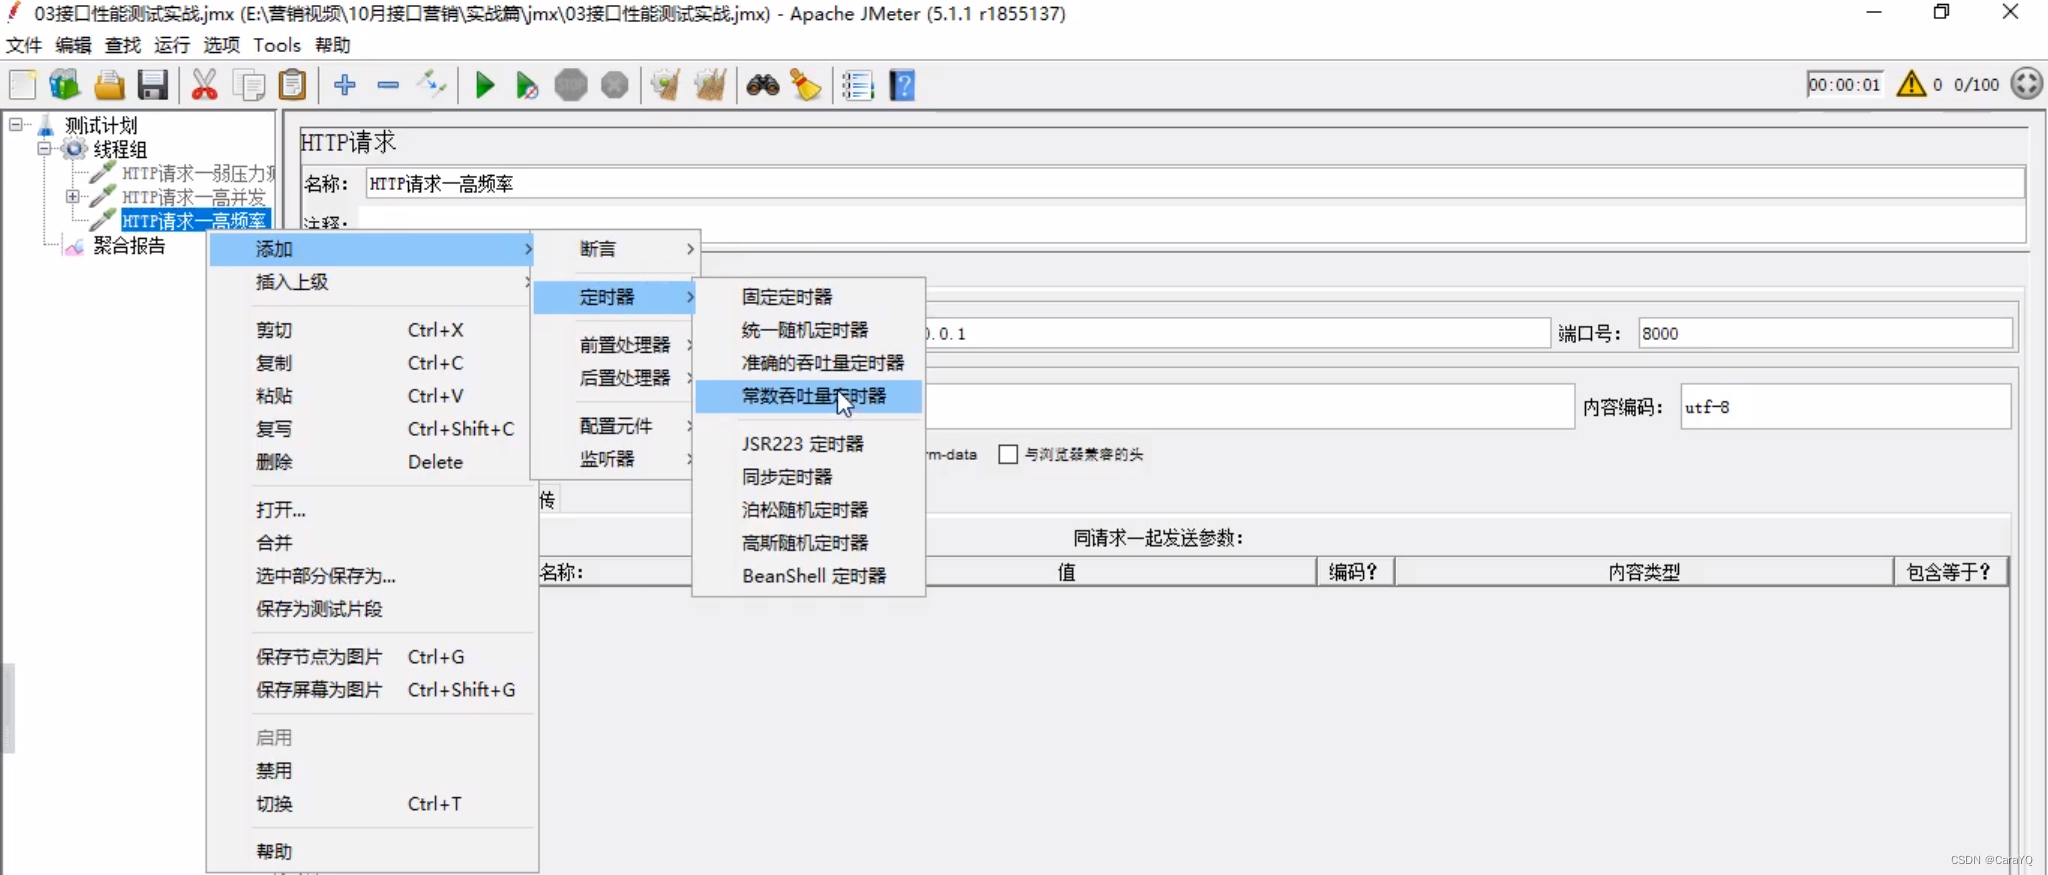Reset search with the brush icon

point(806,85)
